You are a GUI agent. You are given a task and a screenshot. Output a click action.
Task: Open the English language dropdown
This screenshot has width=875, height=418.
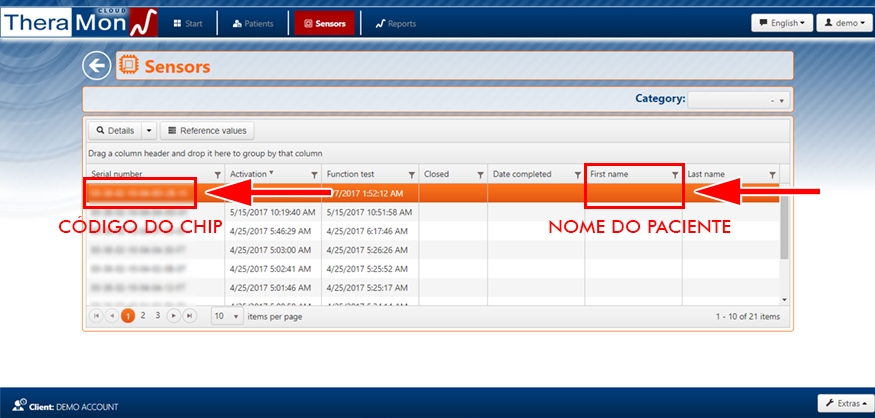tap(780, 23)
